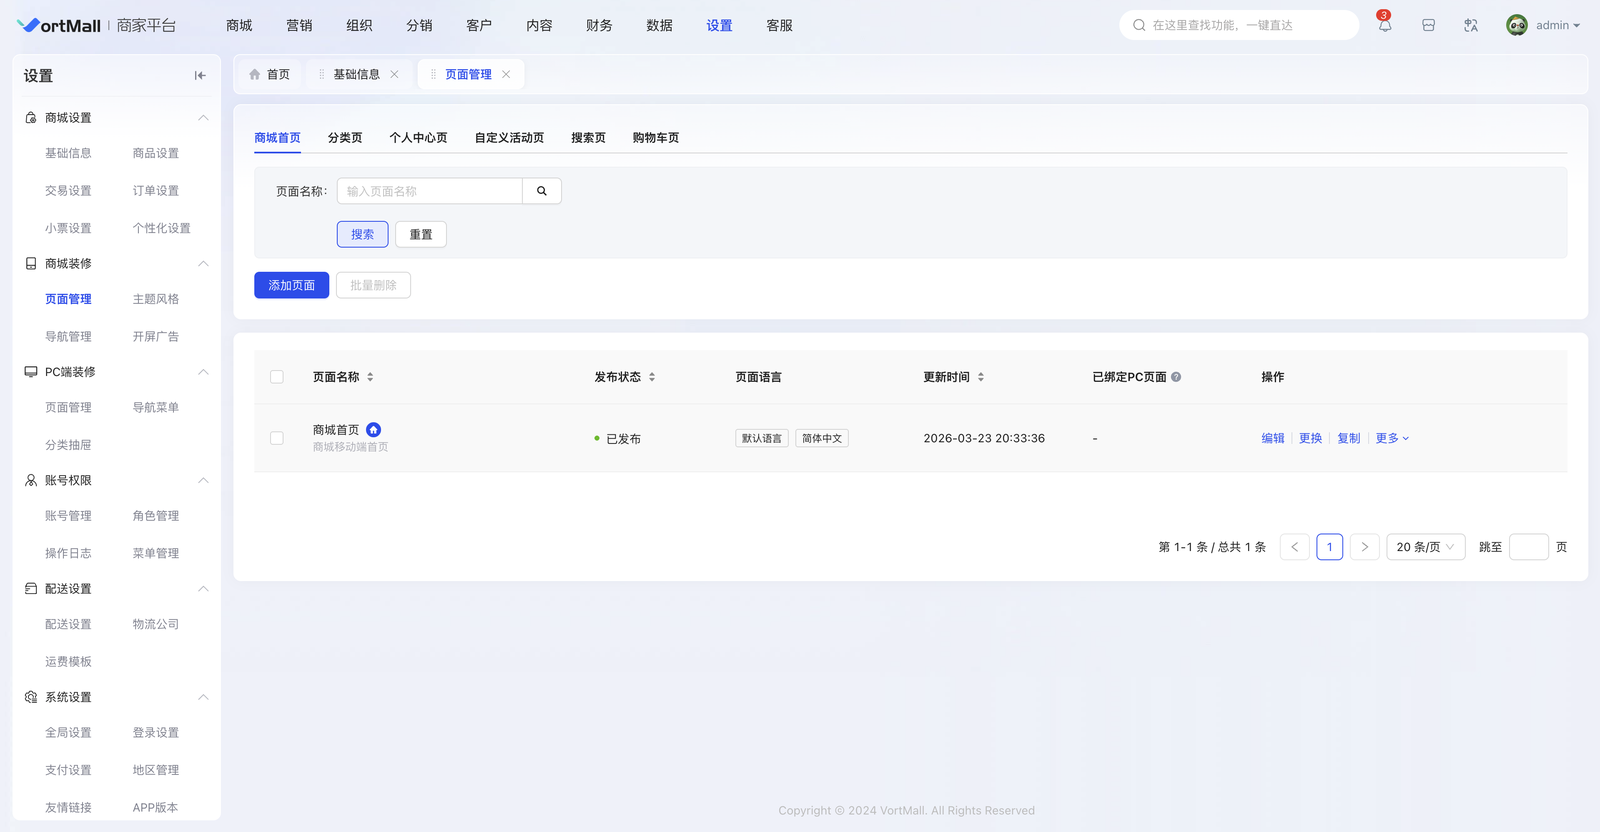Click the home badge next to 商城首页
1600x832 pixels.
tap(373, 430)
